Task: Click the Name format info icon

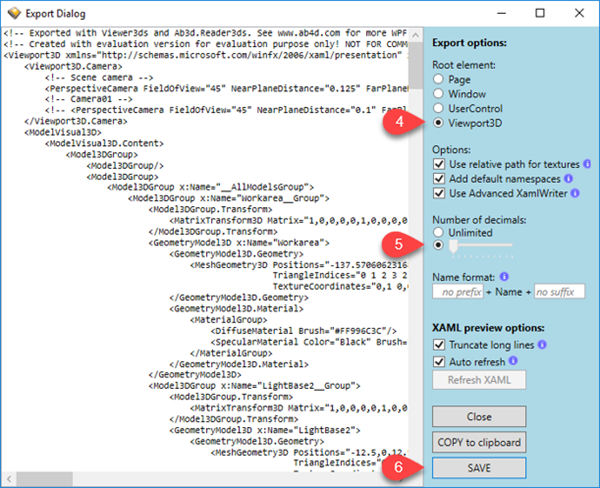Action: click(x=502, y=275)
